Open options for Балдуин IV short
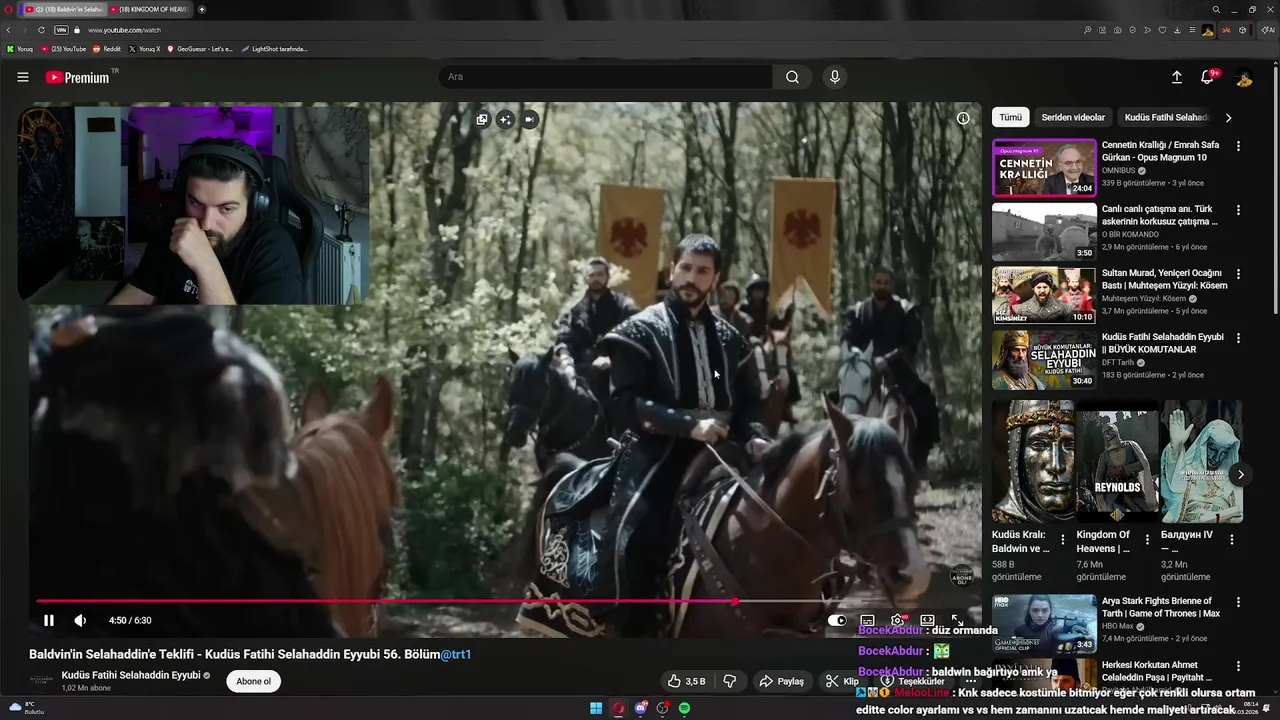This screenshot has width=1280, height=720. coord(1232,540)
